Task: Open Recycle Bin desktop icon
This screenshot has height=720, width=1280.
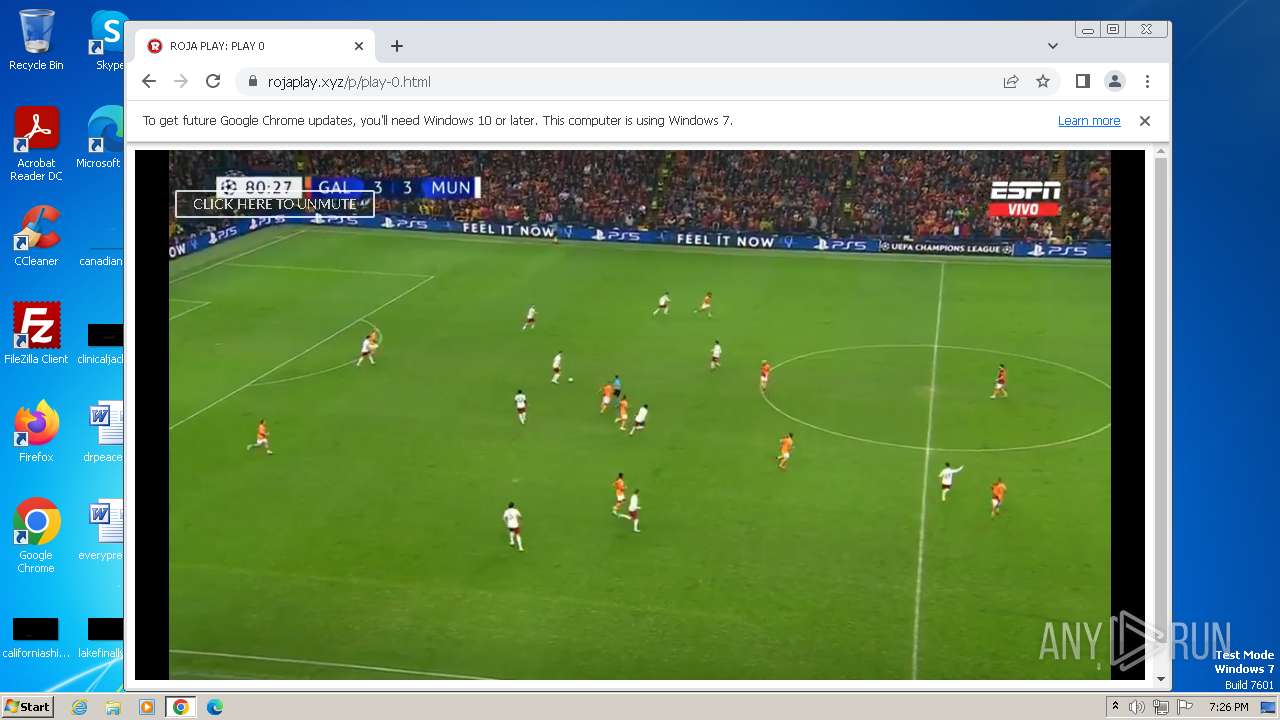Action: pos(36,40)
